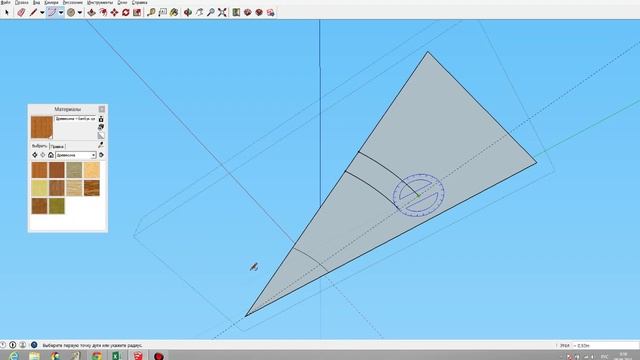Click the help question-mark status icon

pos(34,345)
